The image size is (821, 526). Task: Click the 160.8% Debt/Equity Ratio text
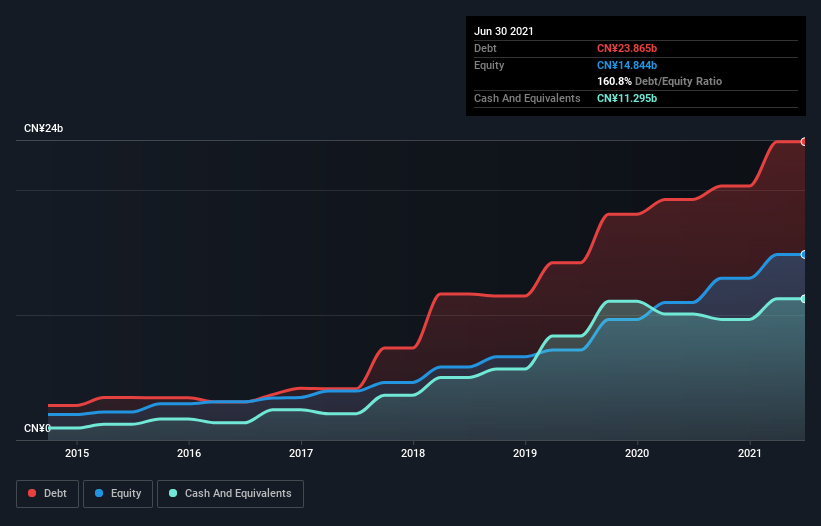(x=659, y=82)
